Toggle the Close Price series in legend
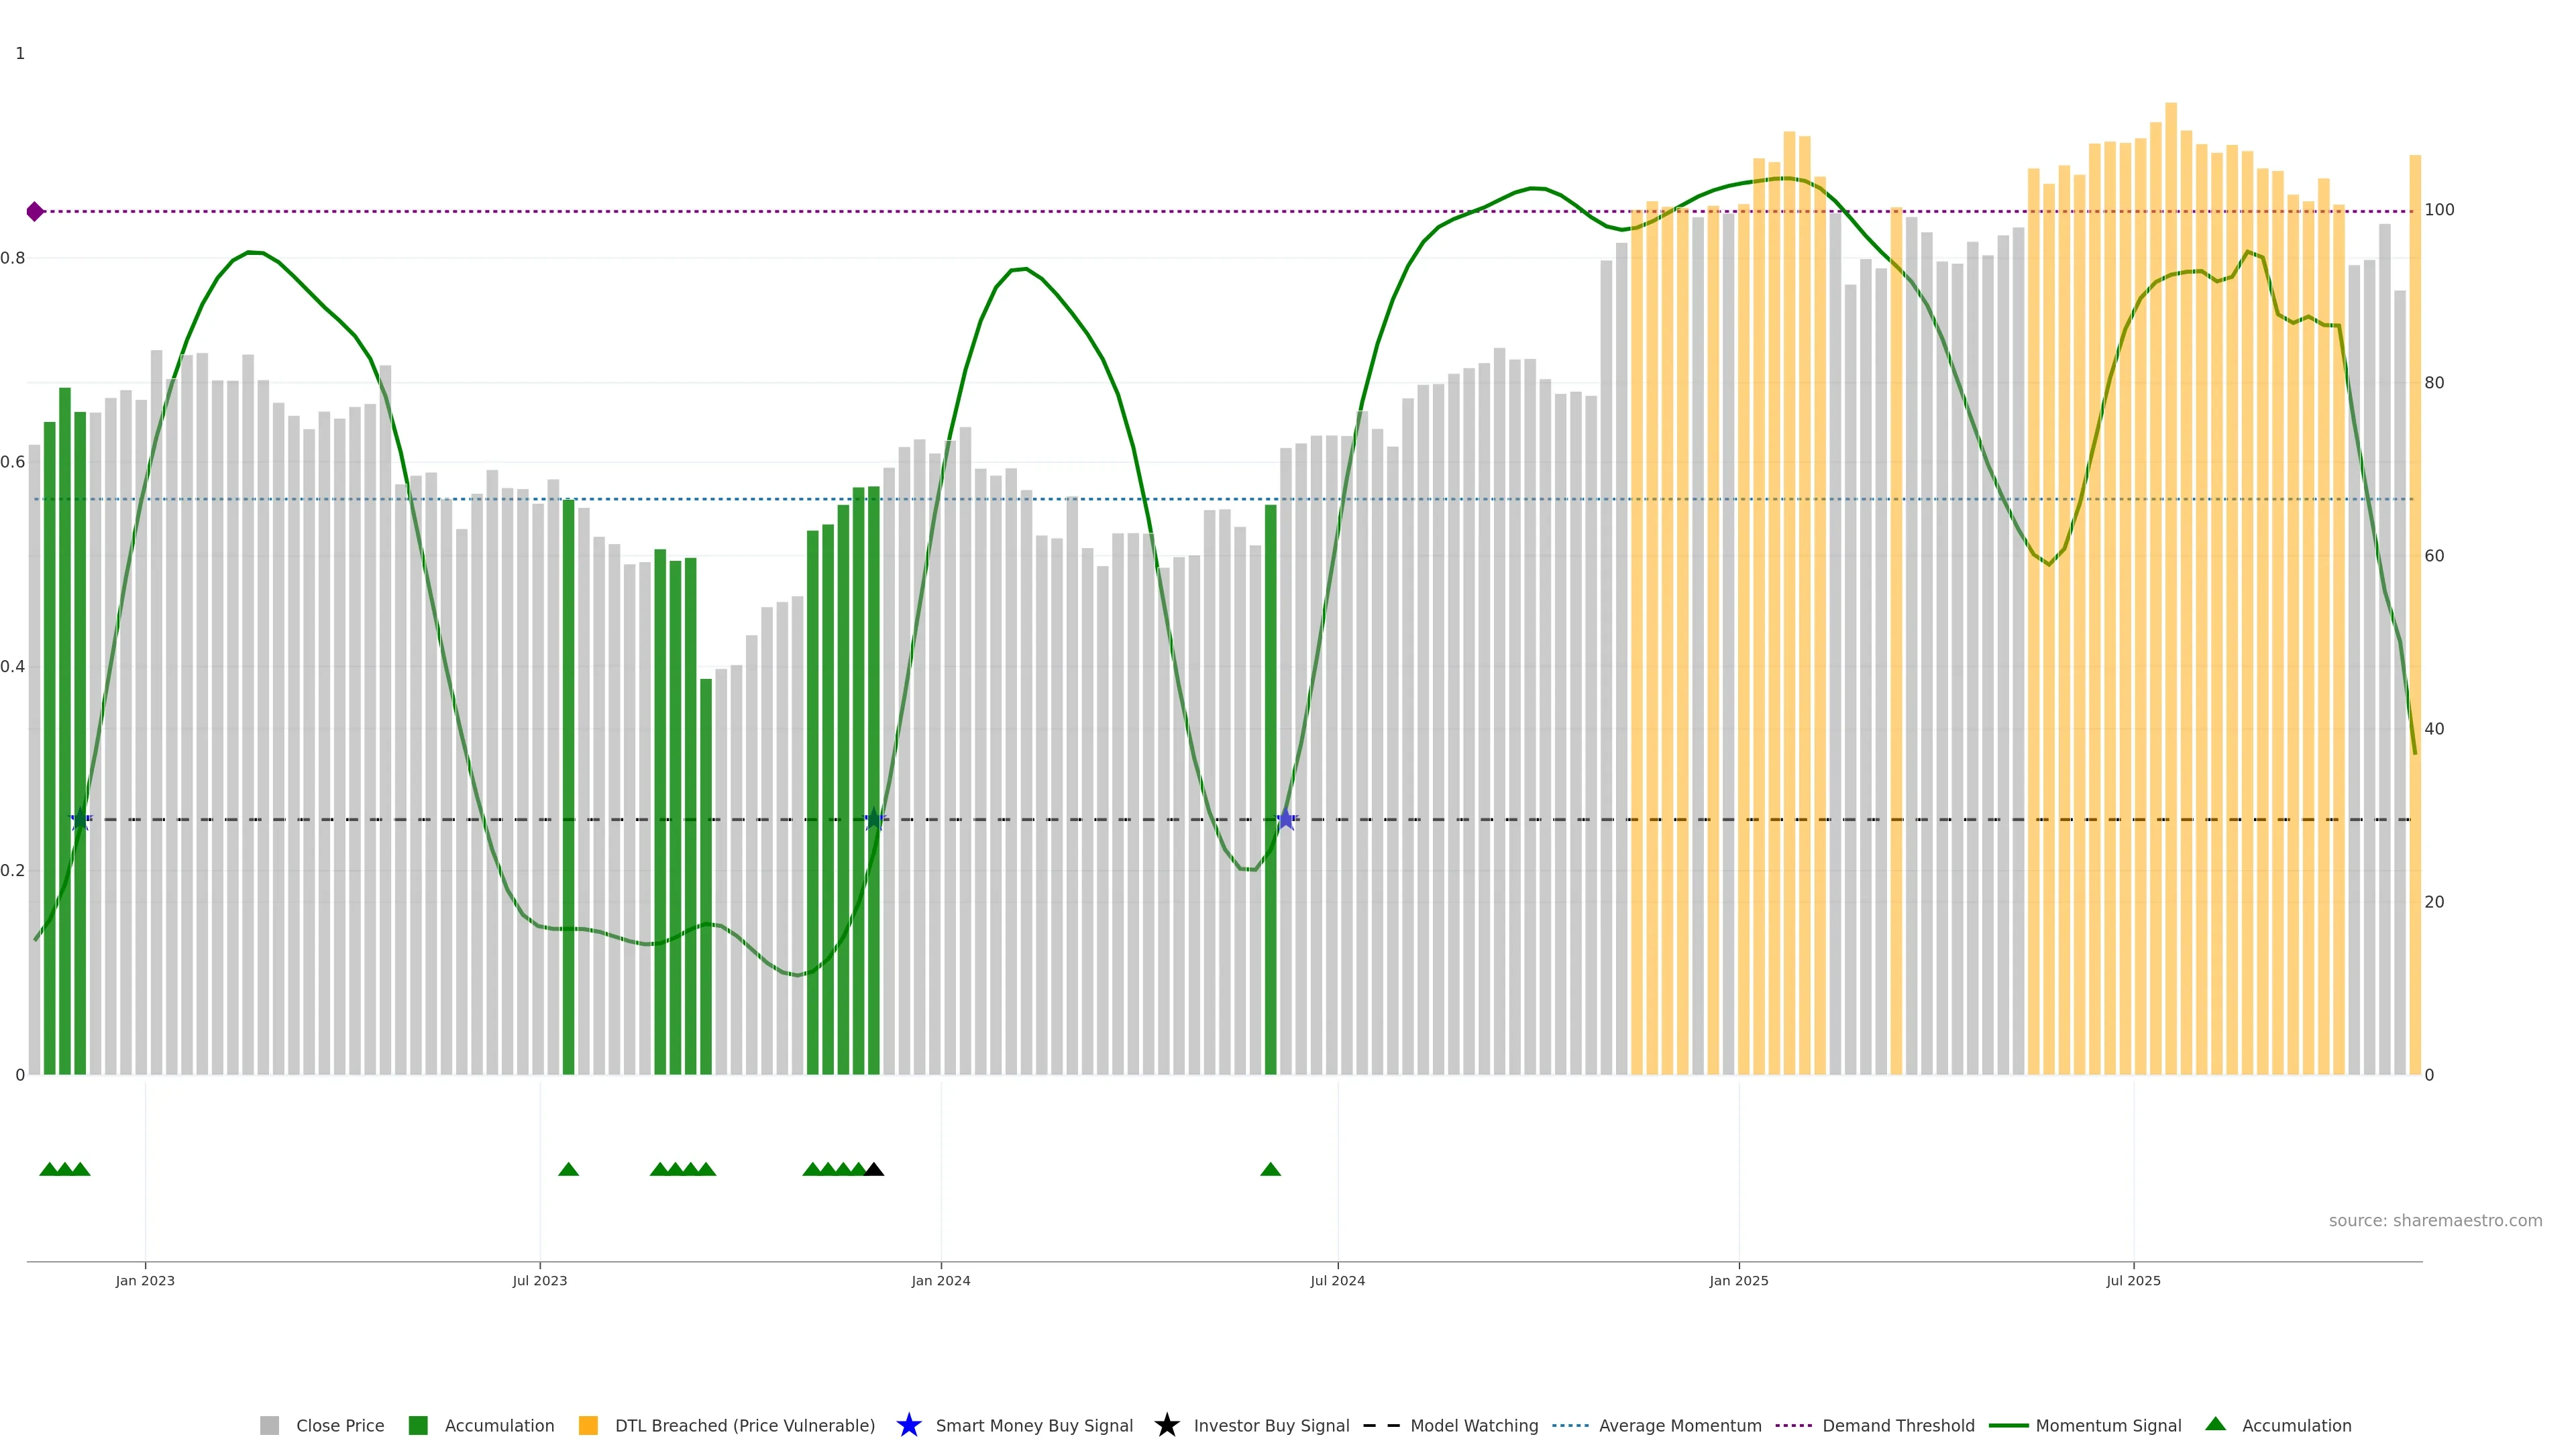Image resolution: width=2576 pixels, height=1449 pixels. [x=339, y=1426]
